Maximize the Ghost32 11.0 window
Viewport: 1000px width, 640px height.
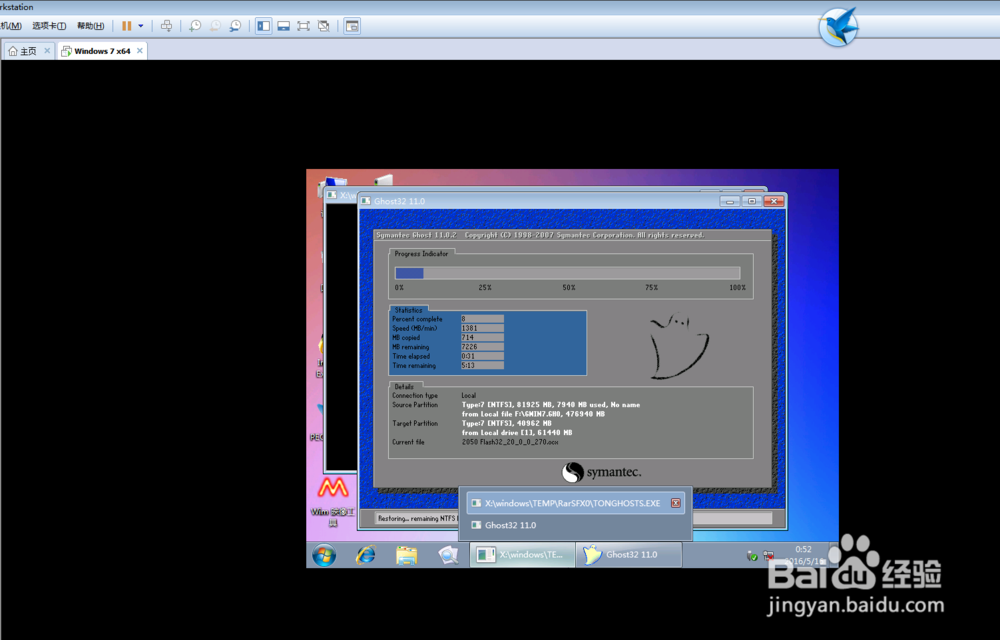[752, 201]
